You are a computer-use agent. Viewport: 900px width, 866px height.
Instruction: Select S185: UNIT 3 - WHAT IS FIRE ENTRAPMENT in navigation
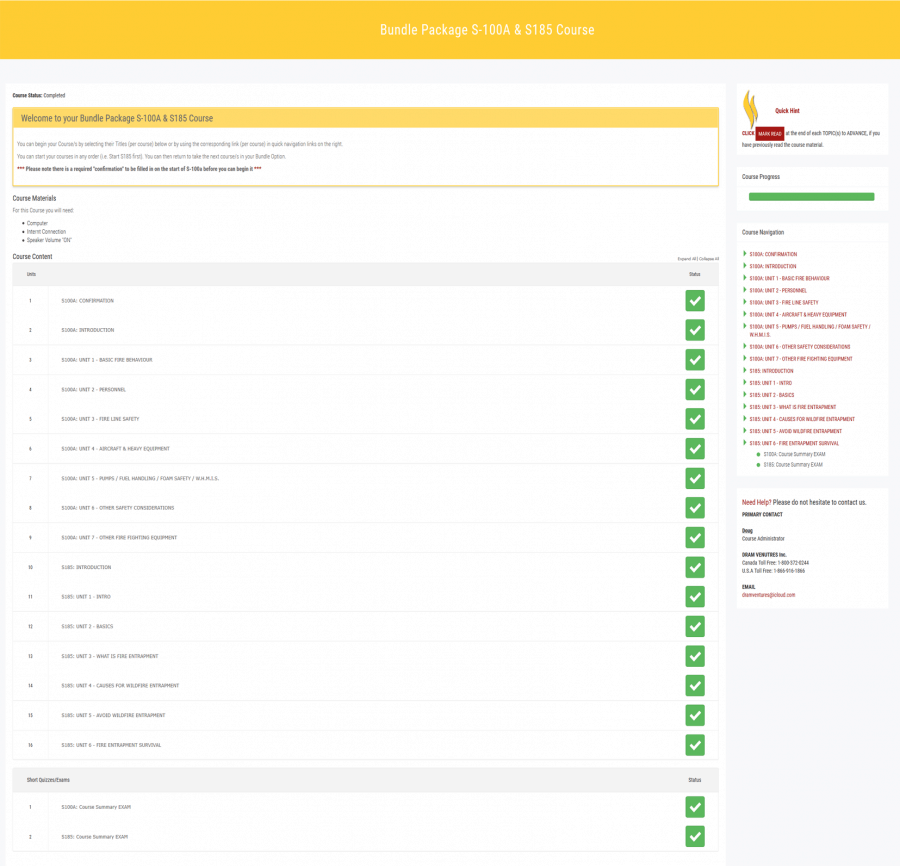tap(794, 405)
